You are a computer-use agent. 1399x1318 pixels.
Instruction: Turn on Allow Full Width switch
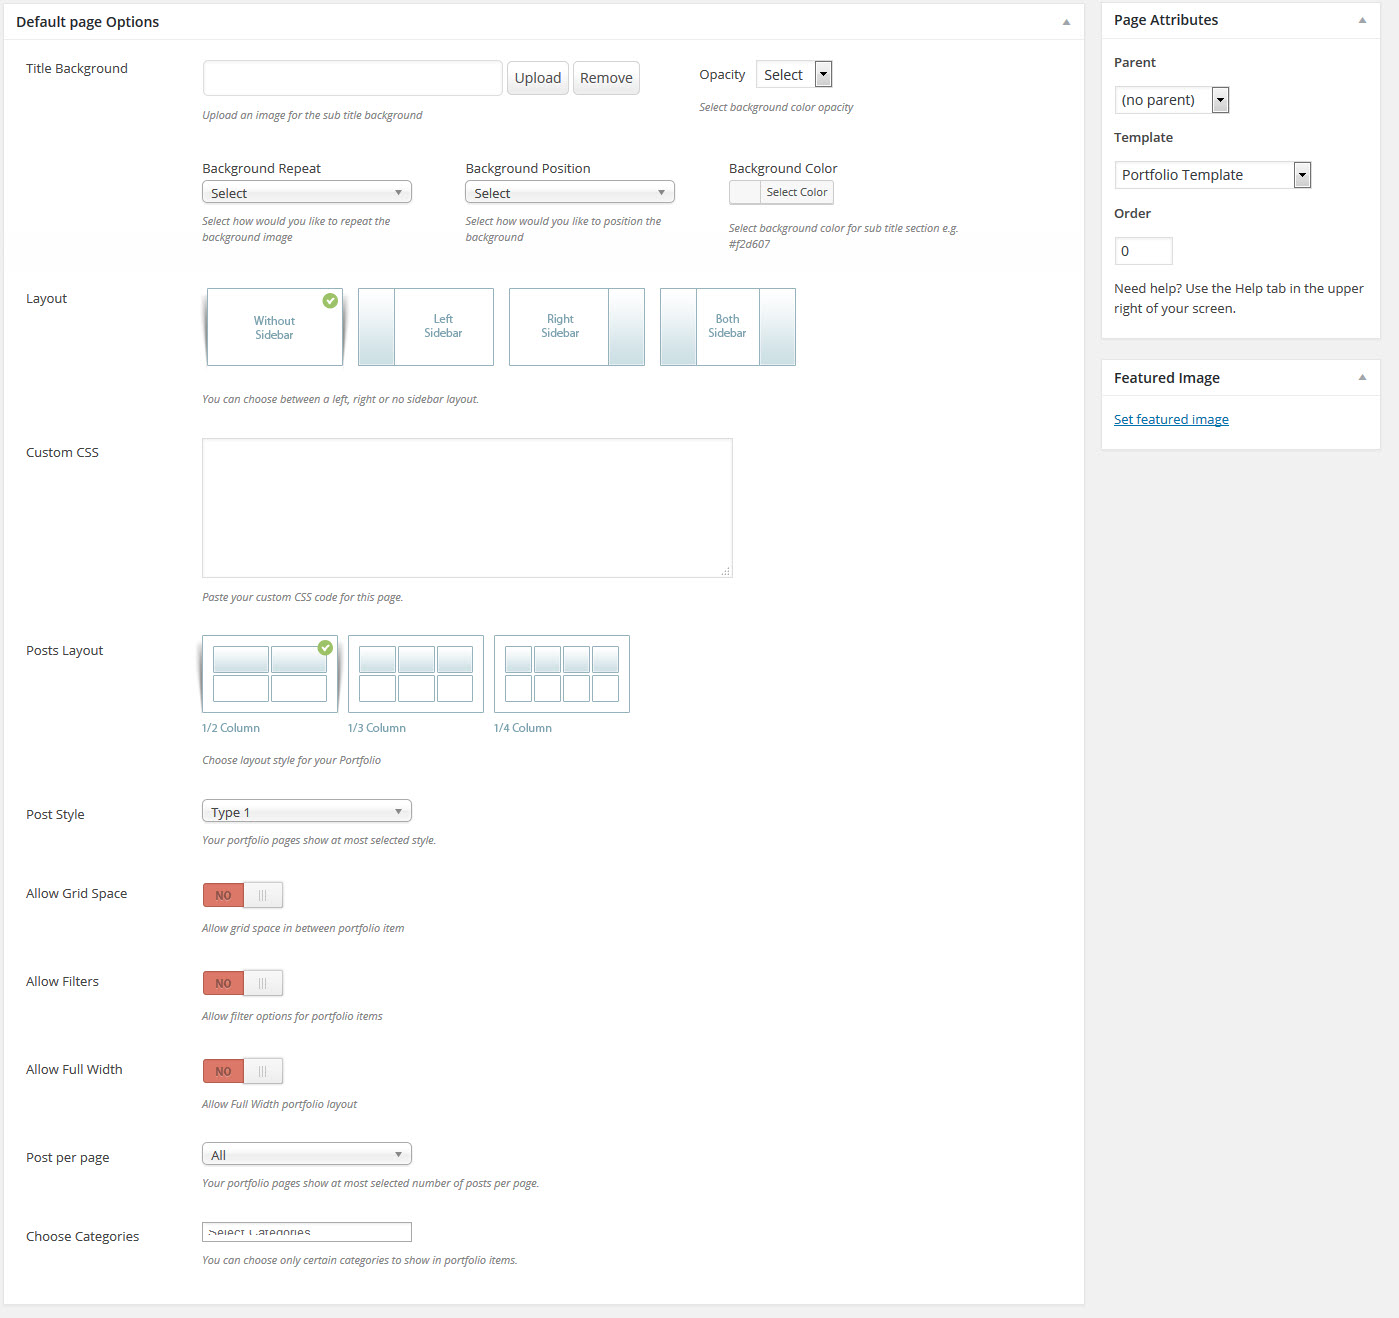(x=243, y=1071)
